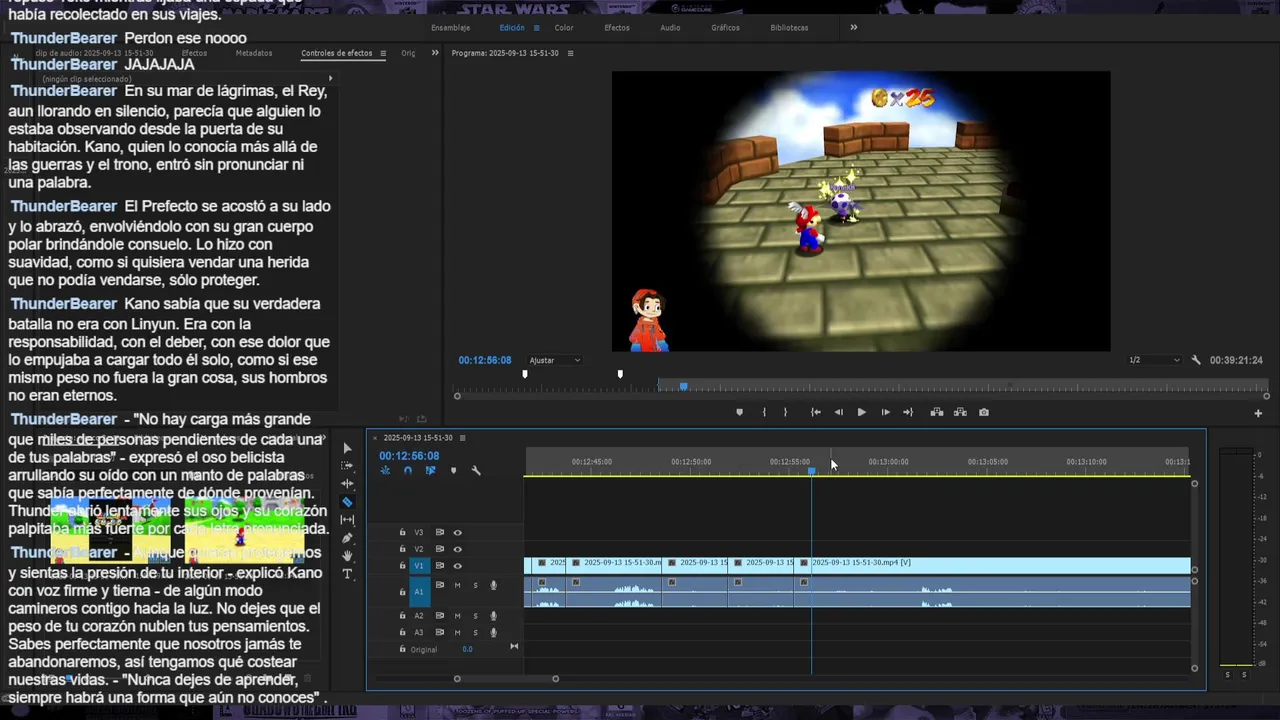Enable voice-over record on A1

click(x=493, y=586)
